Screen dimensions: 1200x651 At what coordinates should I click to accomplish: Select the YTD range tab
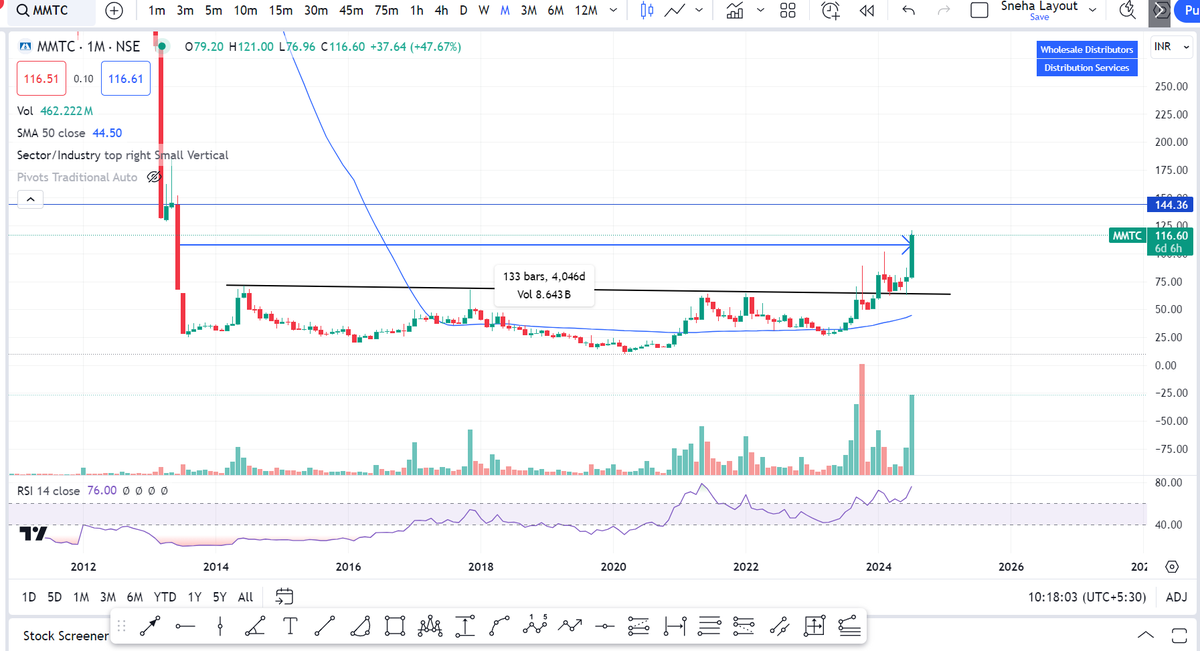click(164, 596)
